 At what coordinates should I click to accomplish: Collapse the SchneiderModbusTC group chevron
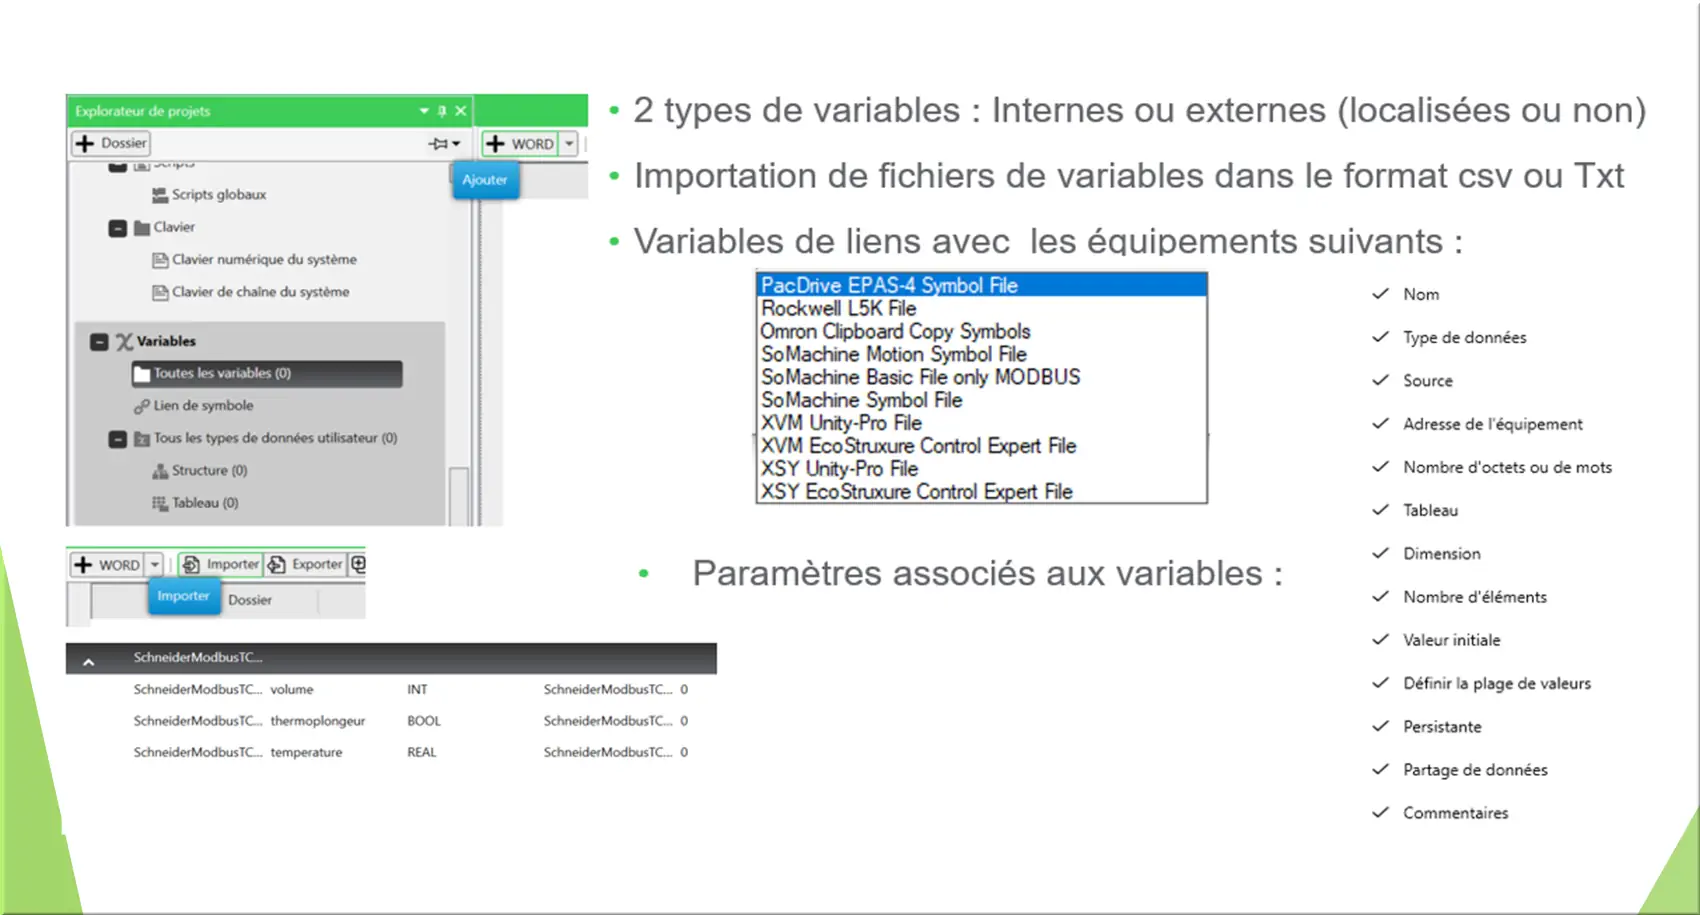[88, 661]
